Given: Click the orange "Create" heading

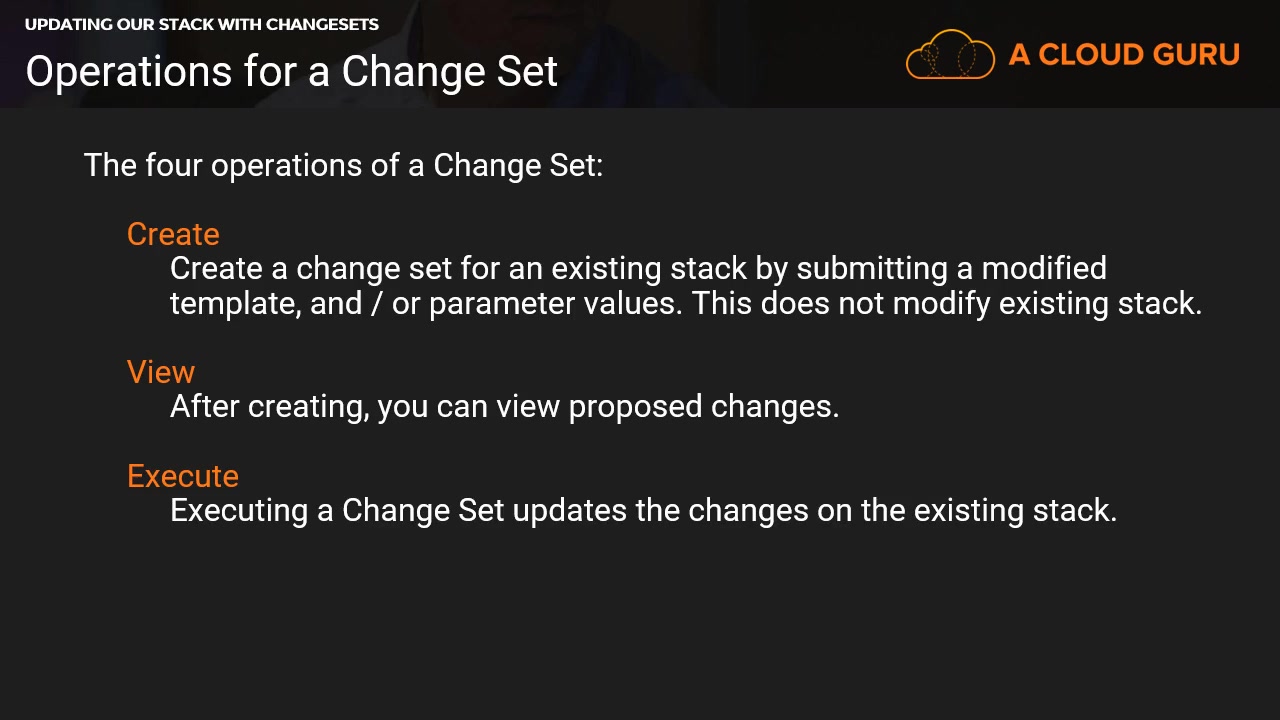Looking at the screenshot, I should point(173,234).
